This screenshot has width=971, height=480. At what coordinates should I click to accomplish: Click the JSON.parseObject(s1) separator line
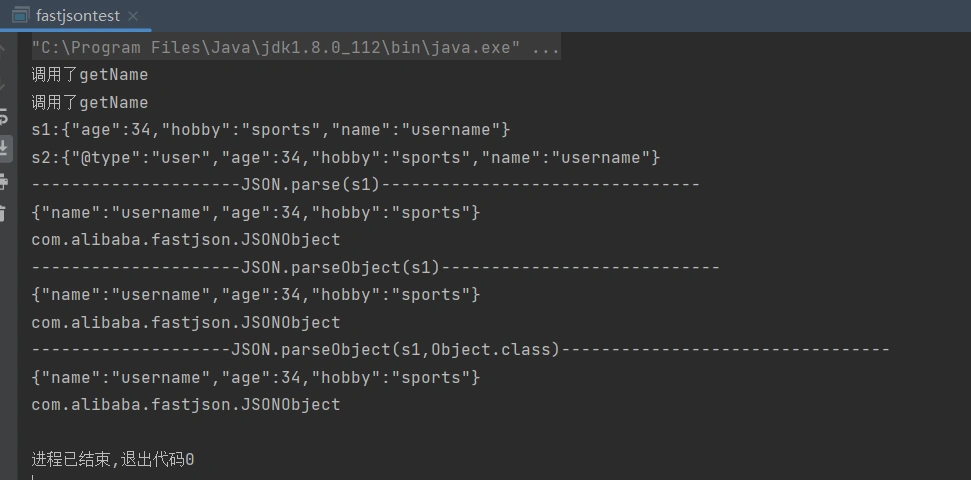click(375, 268)
